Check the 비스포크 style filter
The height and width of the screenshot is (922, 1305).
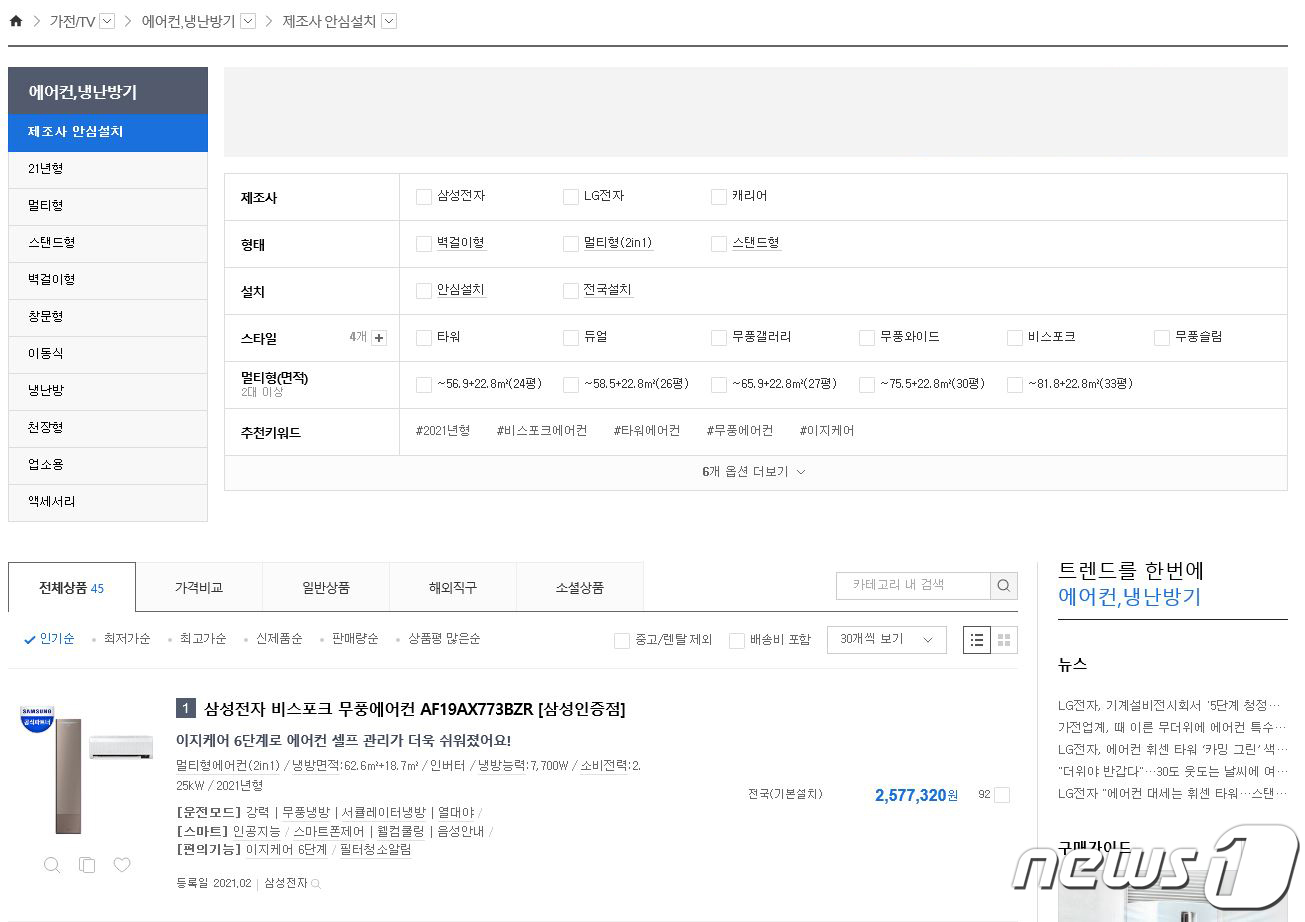tap(1015, 338)
